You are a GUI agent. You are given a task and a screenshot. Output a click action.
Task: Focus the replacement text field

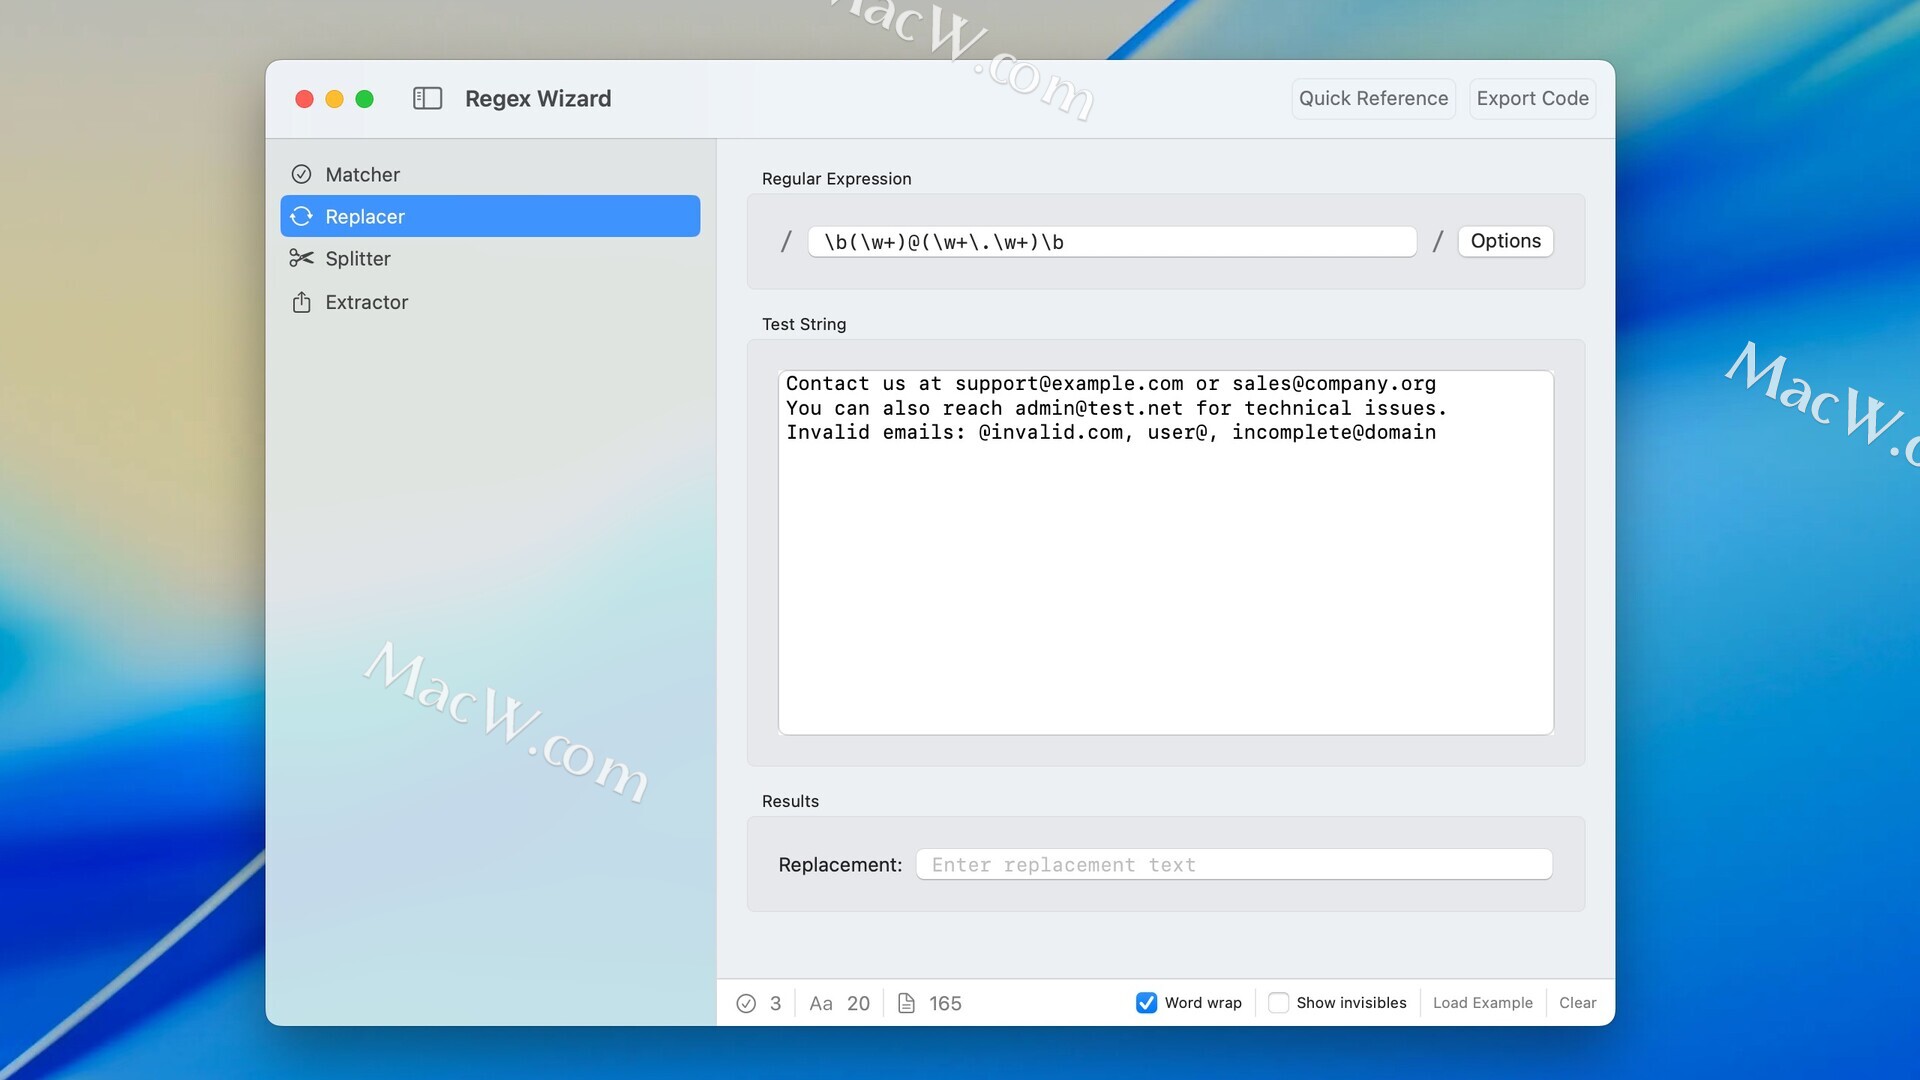coord(1233,864)
